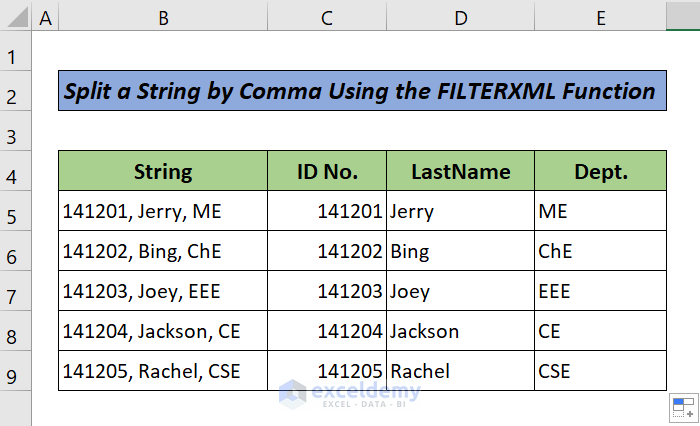Click the Dept. header cell
700x426 pixels.
(600, 171)
